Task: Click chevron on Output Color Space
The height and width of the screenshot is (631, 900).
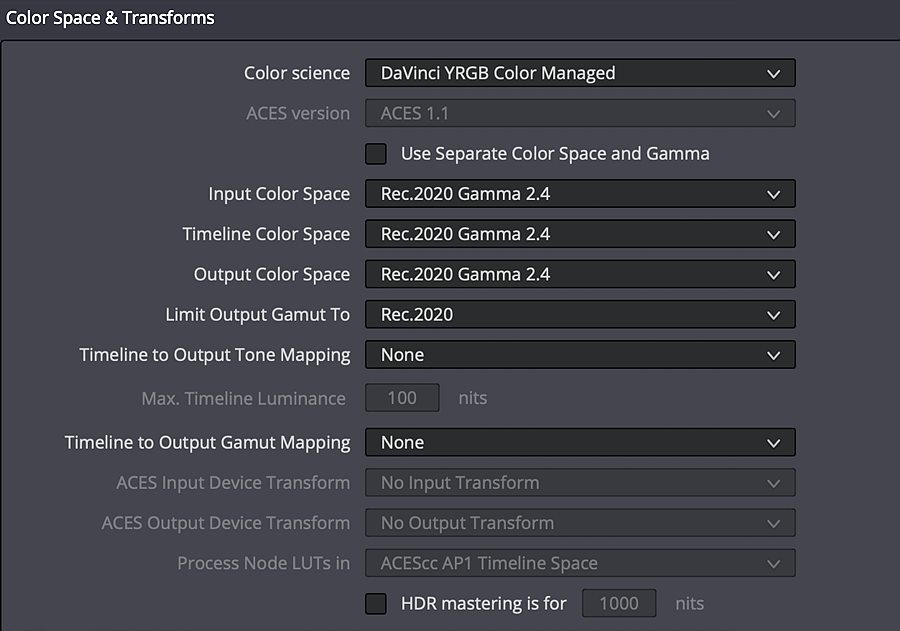Action: tap(774, 275)
